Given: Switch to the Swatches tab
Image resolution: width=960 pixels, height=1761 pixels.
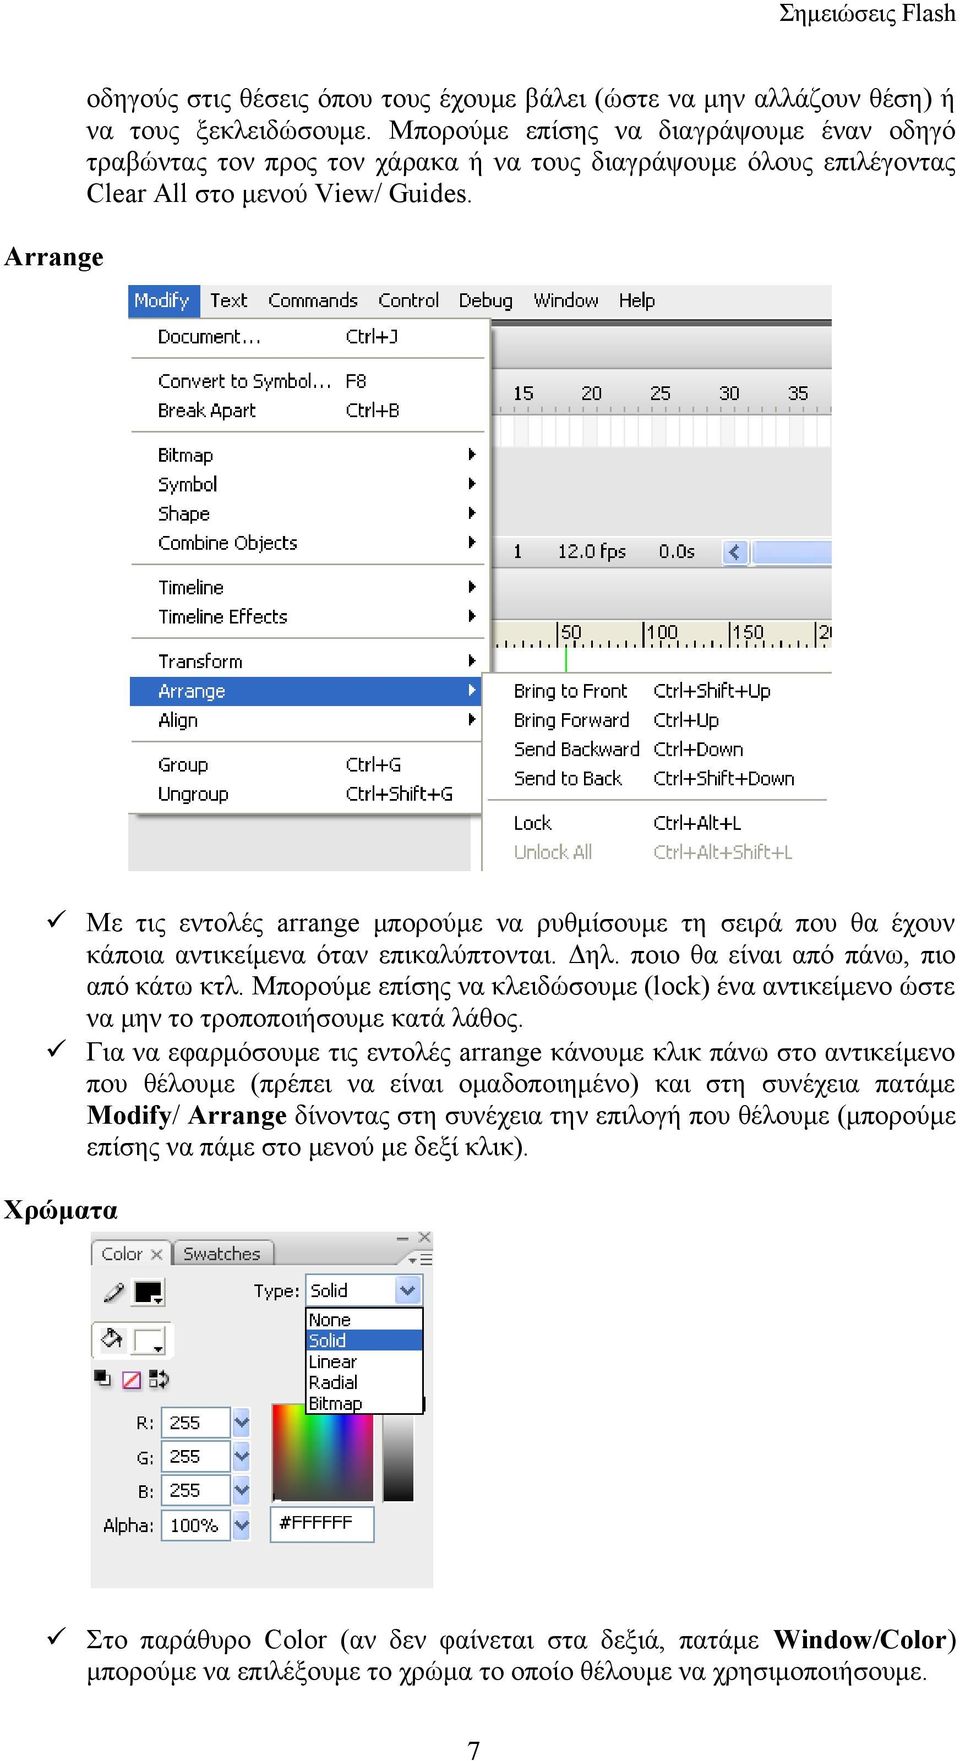Looking at the screenshot, I should (x=222, y=1254).
